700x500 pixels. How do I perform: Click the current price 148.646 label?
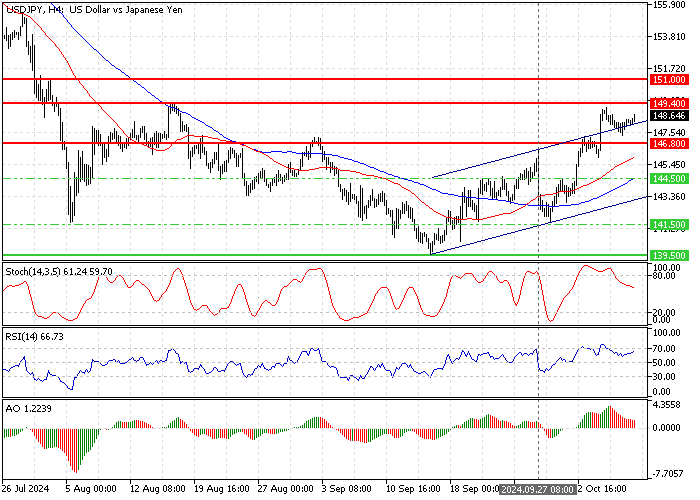tap(669, 116)
